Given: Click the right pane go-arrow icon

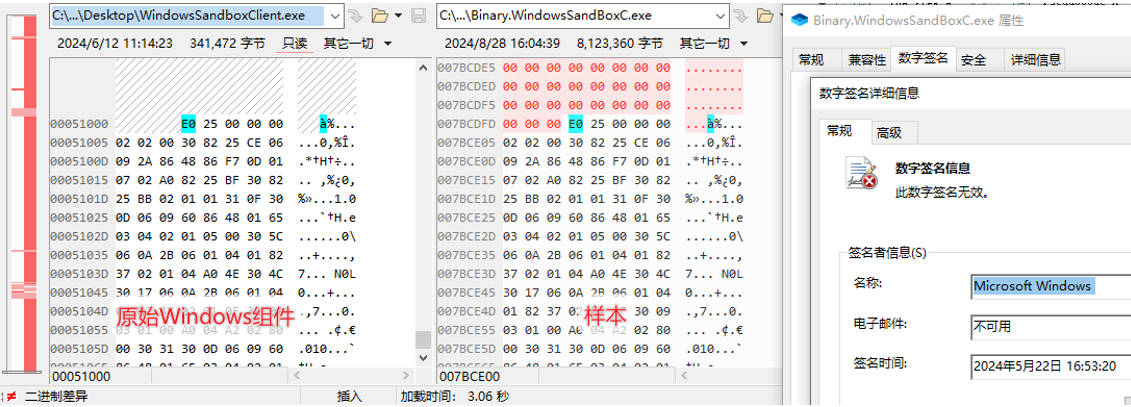Looking at the screenshot, I should pyautogui.click(x=741, y=15).
